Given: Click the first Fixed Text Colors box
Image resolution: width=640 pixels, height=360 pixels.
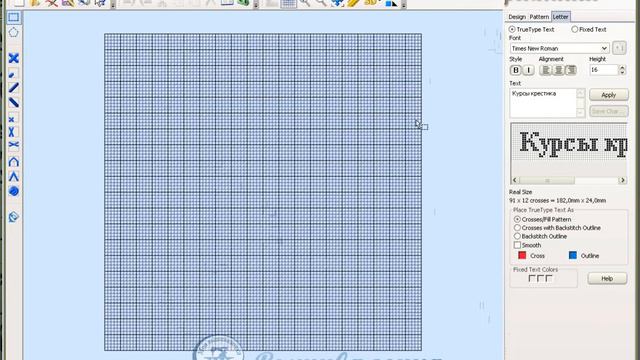Looking at the screenshot, I should click(x=531, y=278).
